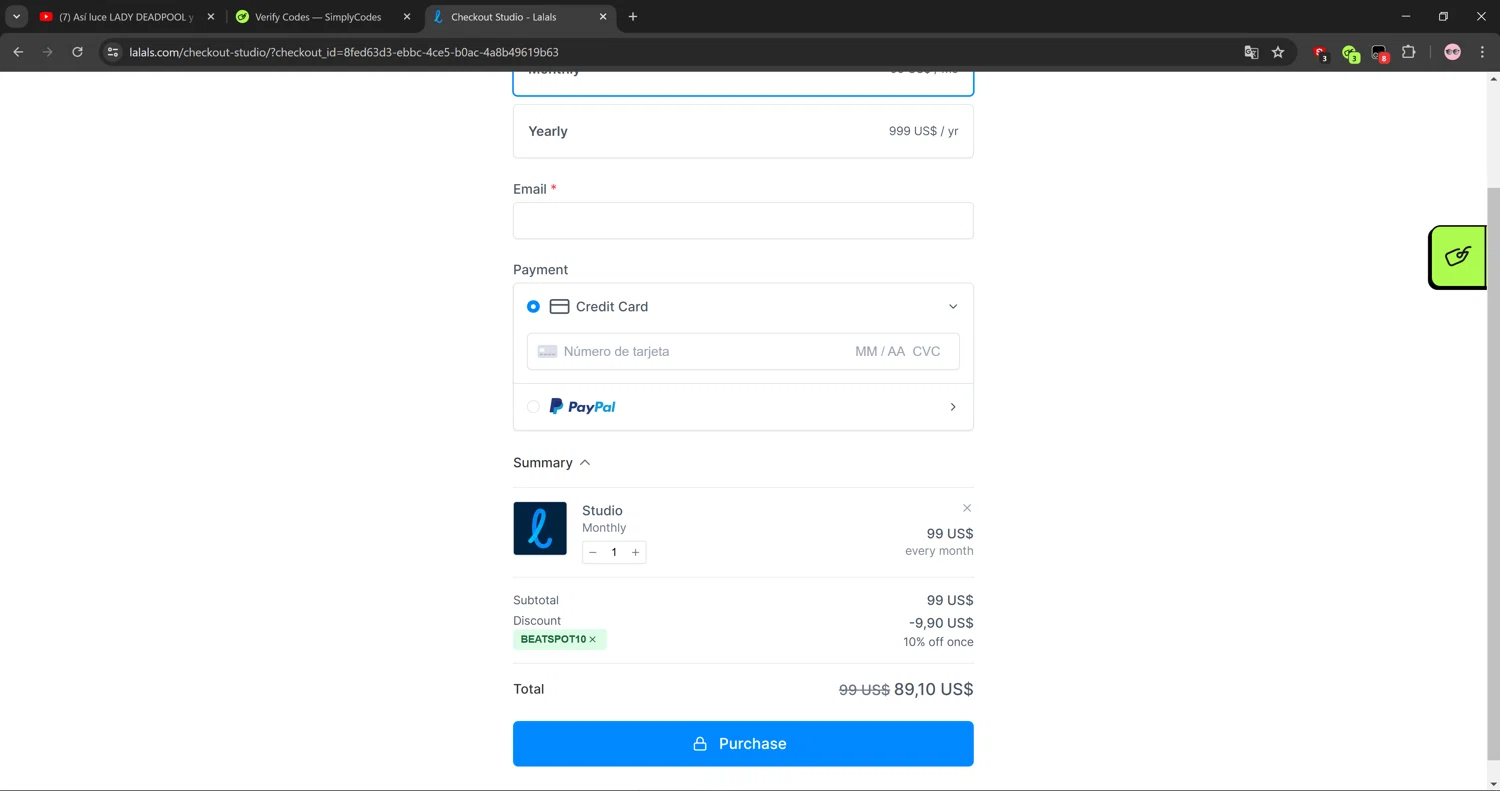Collapse the Credit Card chevron
1500x791 pixels.
pyautogui.click(x=953, y=307)
